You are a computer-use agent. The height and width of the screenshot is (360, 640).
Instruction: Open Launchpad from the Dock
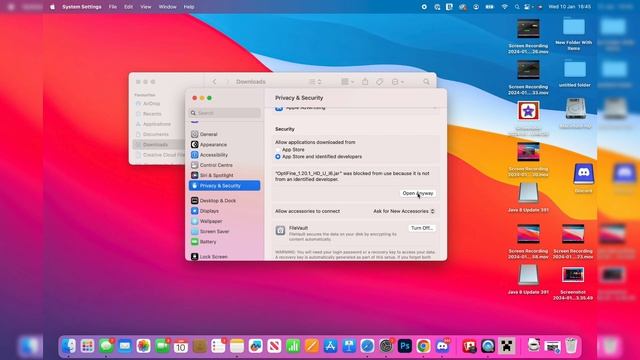coord(87,346)
